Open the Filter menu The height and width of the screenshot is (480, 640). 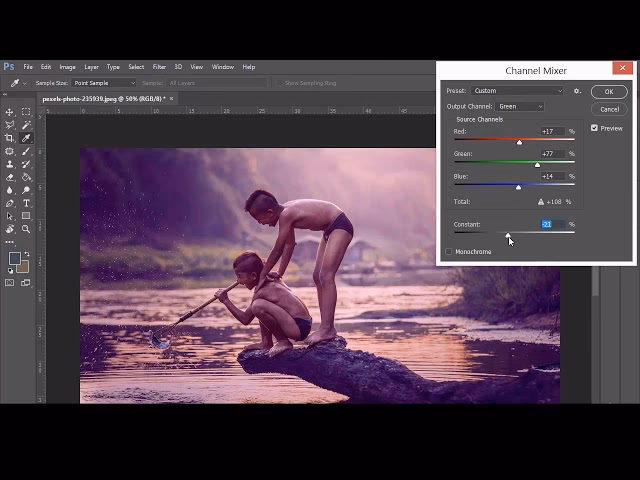point(159,67)
